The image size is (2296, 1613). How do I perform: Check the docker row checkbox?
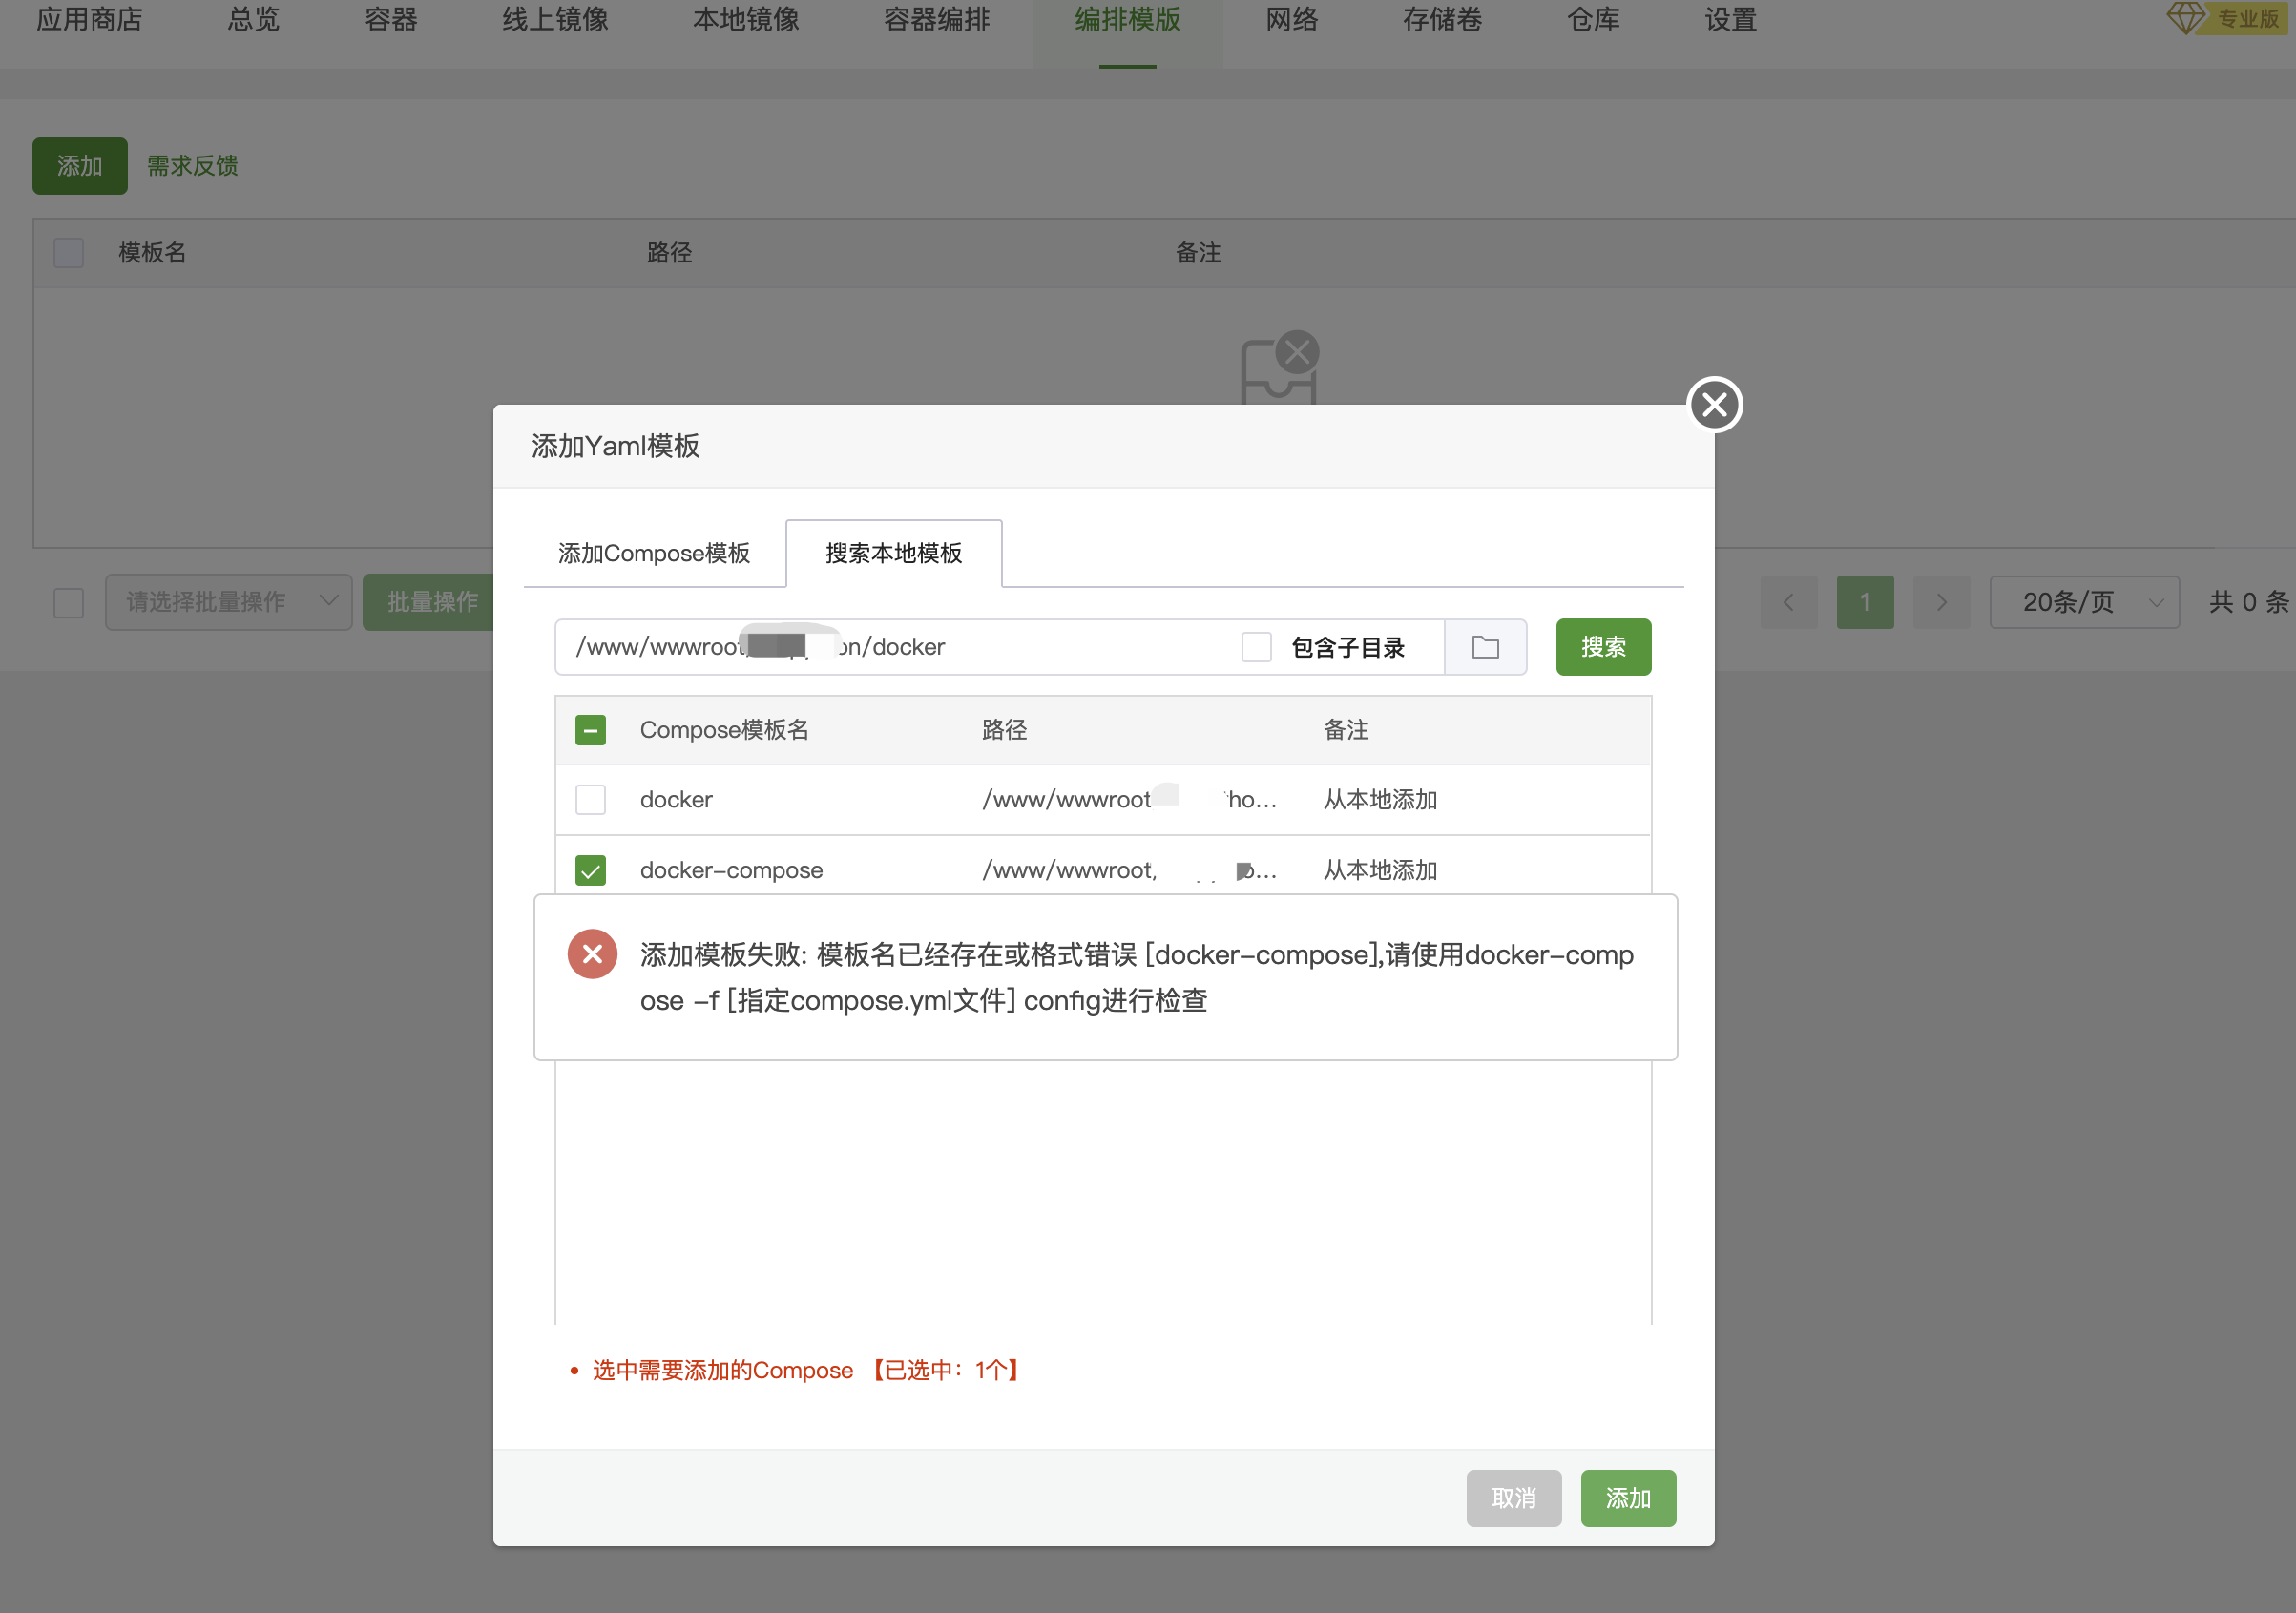coord(591,800)
